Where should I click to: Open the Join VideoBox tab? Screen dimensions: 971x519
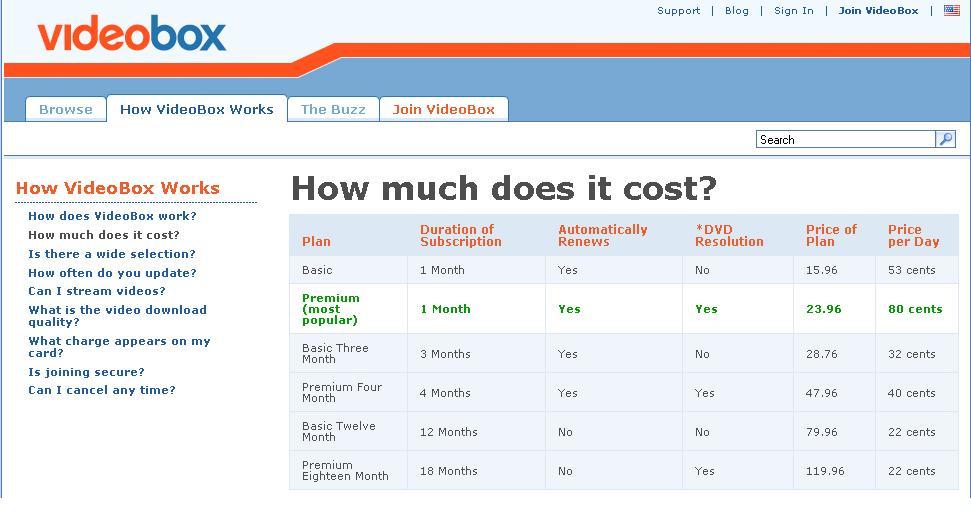pyautogui.click(x=443, y=110)
